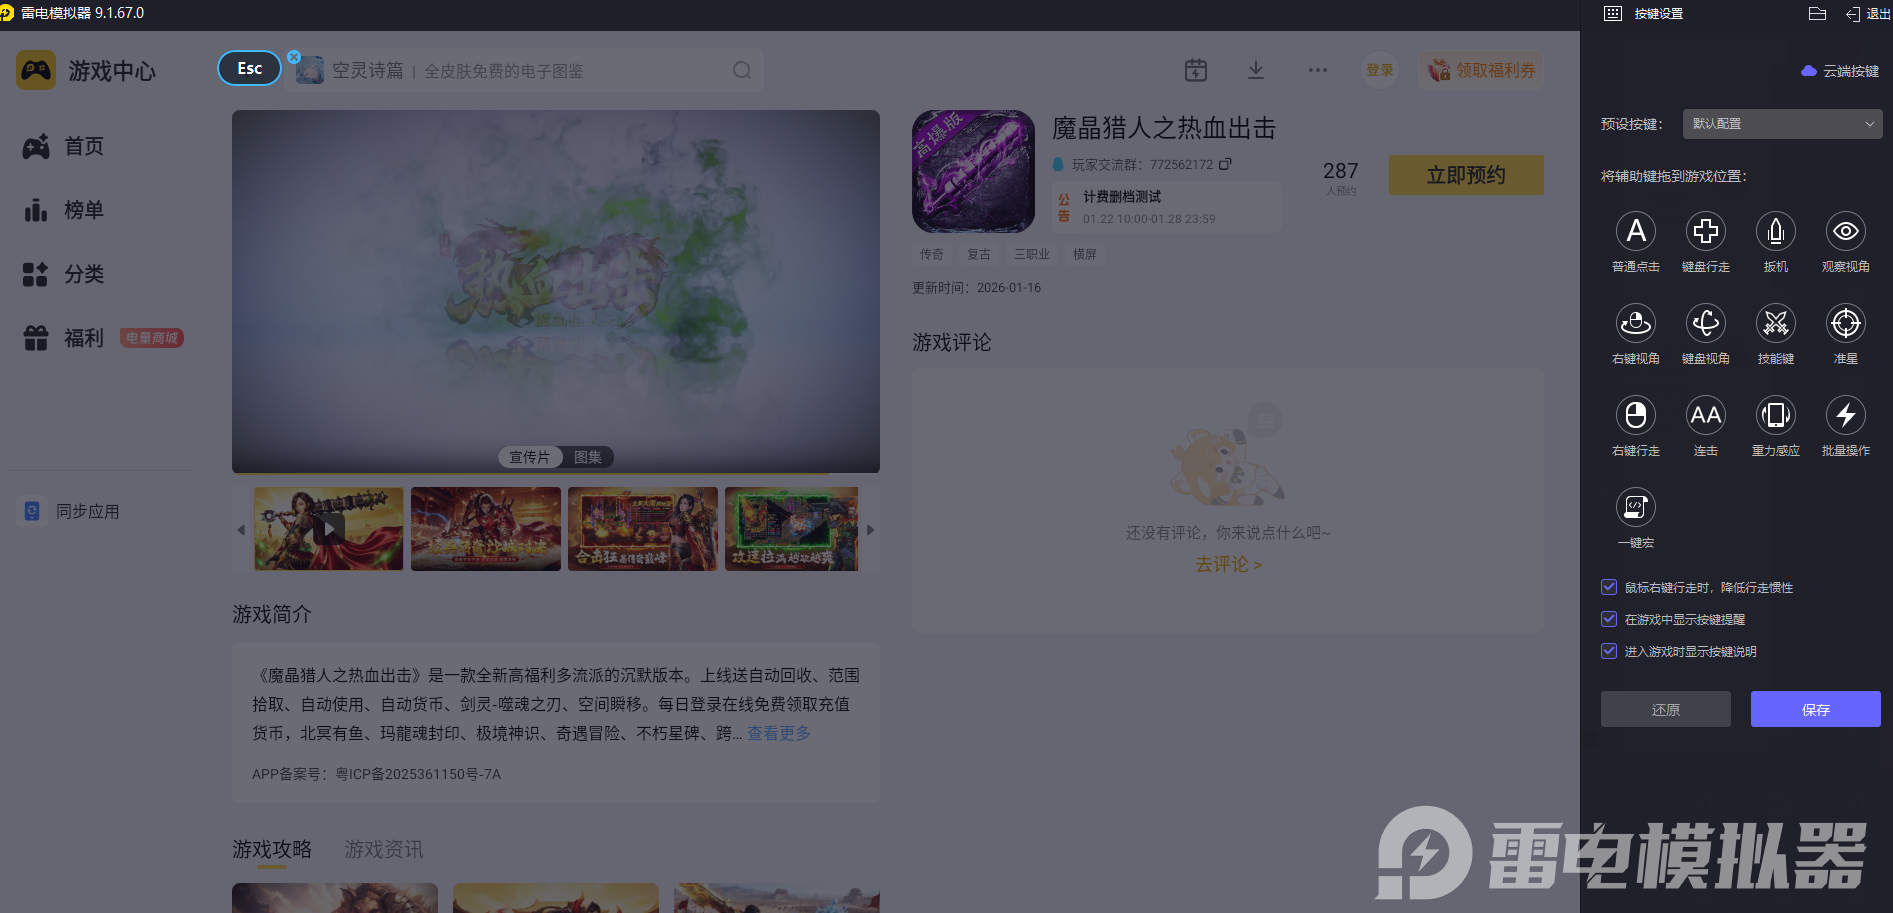The width and height of the screenshot is (1893, 913).
Task: Select the 普通点击 tap key icon
Action: pyautogui.click(x=1636, y=232)
